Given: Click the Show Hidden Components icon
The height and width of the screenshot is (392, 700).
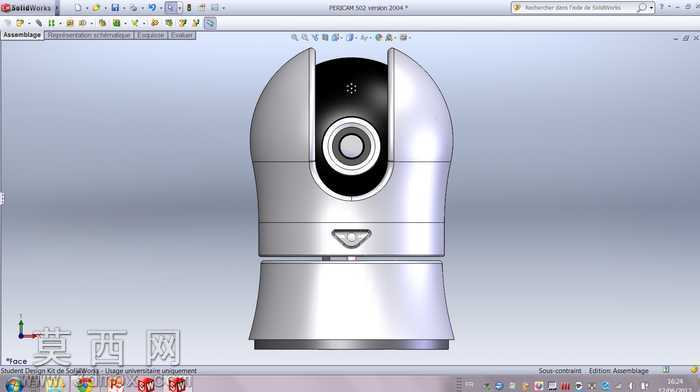Looking at the screenshot, I should pyautogui.click(x=102, y=23).
